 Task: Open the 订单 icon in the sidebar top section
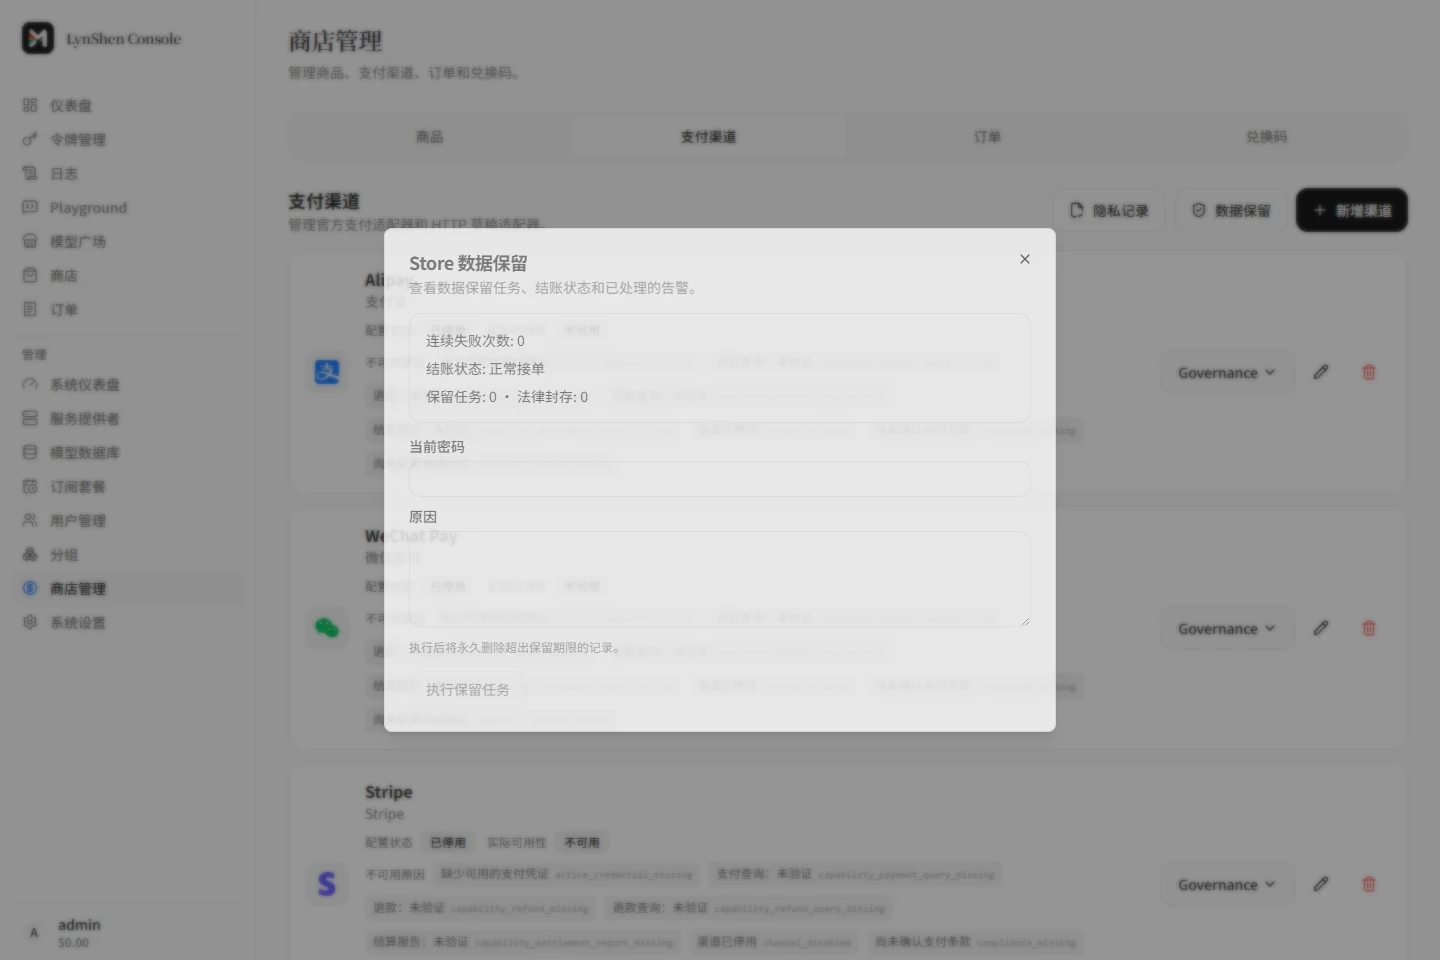(x=30, y=309)
